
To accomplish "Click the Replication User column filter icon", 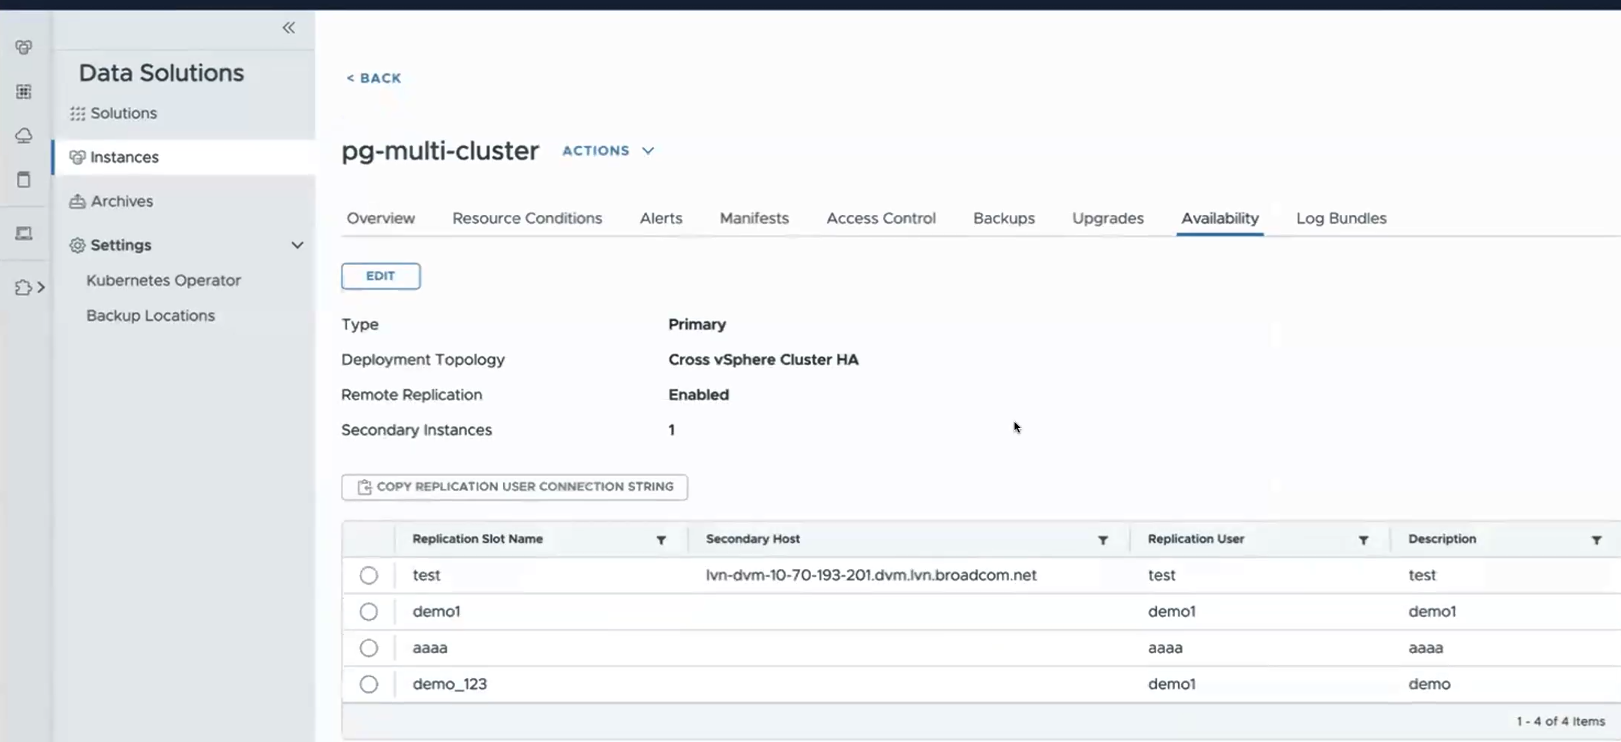I will tap(1363, 540).
